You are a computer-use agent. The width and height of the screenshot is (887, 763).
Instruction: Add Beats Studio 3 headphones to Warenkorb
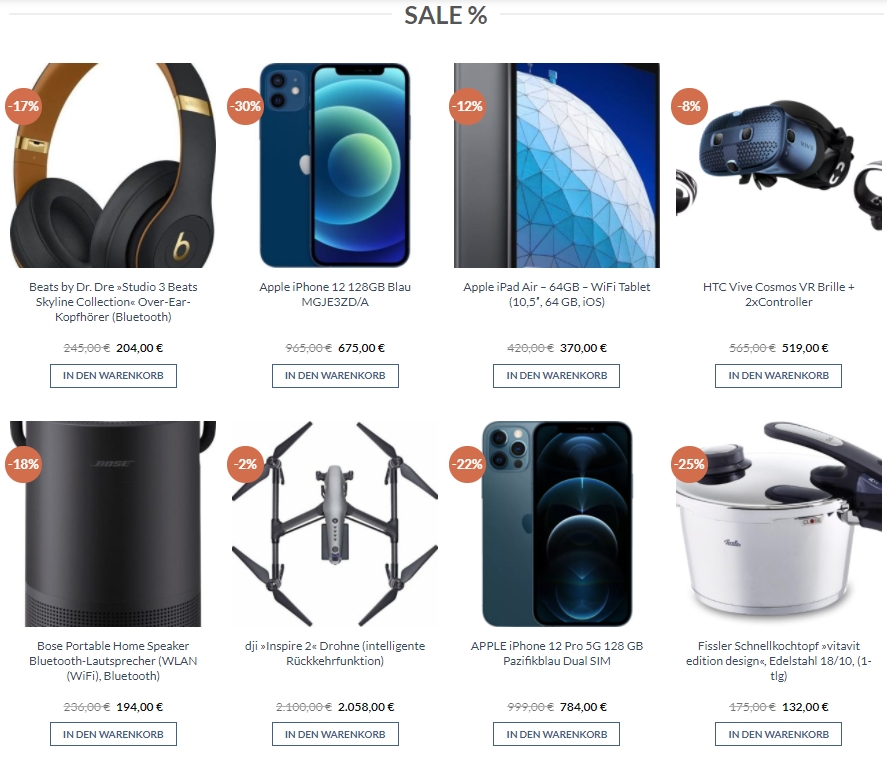pos(113,376)
